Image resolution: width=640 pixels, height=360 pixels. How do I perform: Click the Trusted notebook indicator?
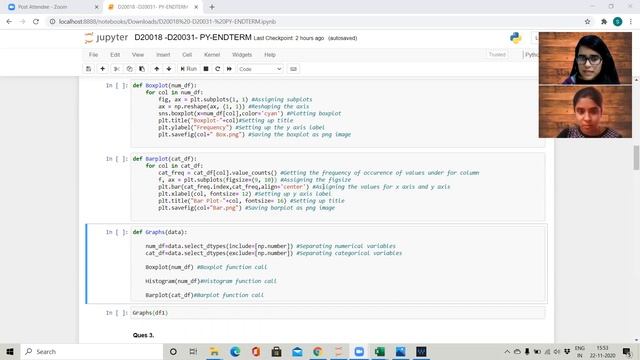point(497,54)
